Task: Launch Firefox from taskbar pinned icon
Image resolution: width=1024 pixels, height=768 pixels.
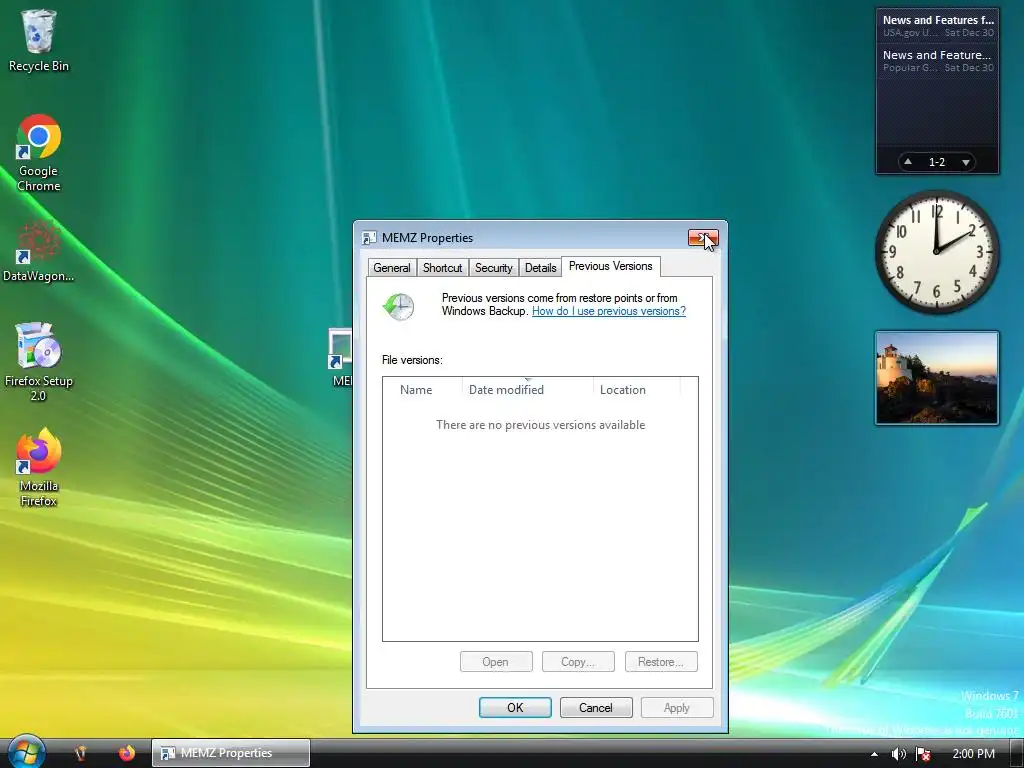Action: [127, 753]
